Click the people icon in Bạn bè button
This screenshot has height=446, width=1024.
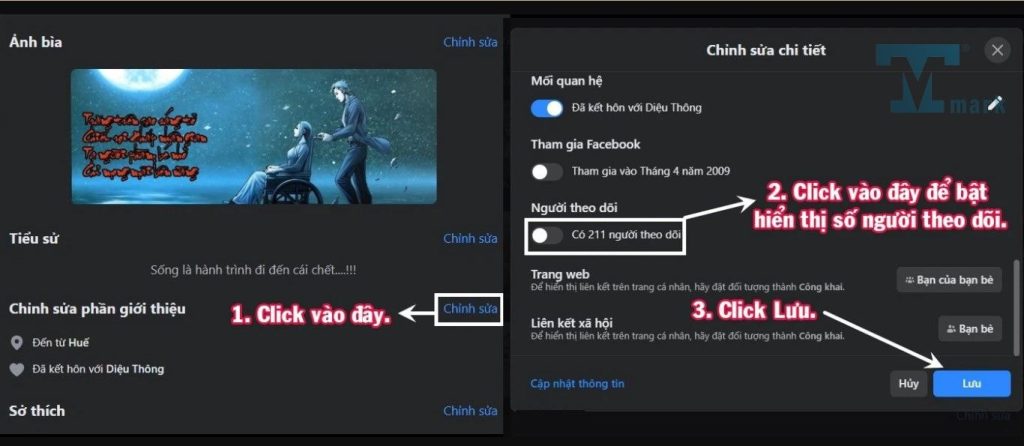point(951,329)
